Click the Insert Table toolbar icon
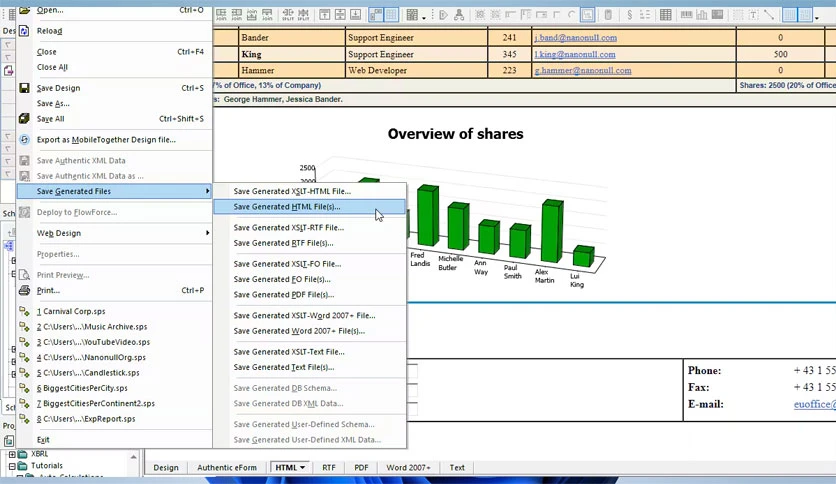836x484 pixels. [x=666, y=15]
